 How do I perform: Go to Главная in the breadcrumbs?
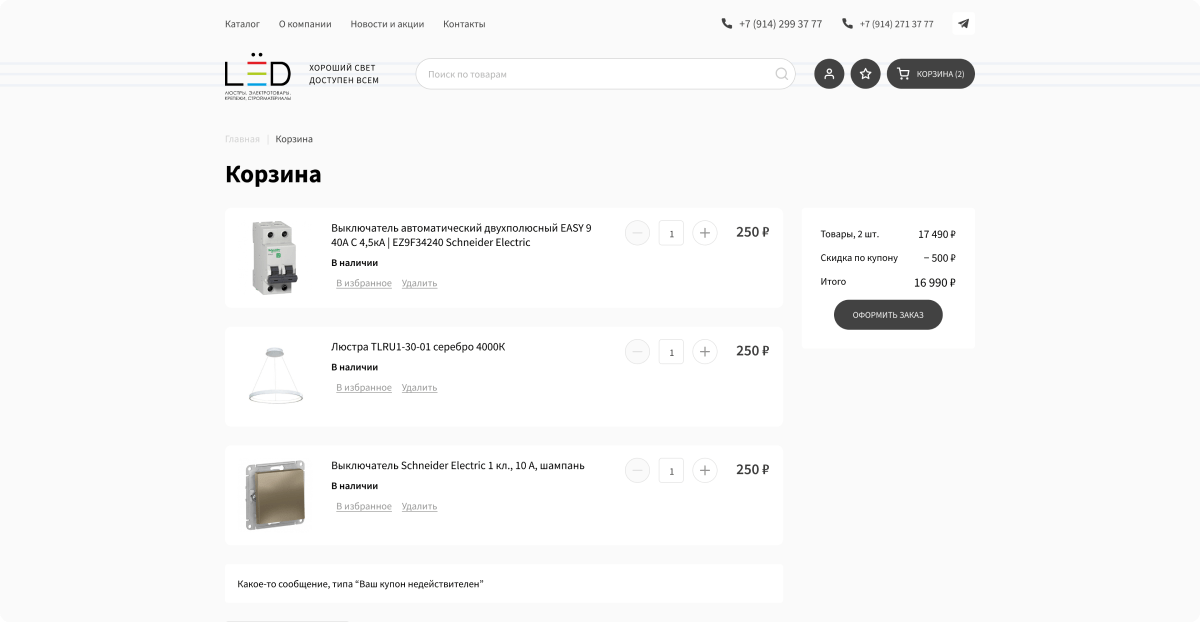242,139
